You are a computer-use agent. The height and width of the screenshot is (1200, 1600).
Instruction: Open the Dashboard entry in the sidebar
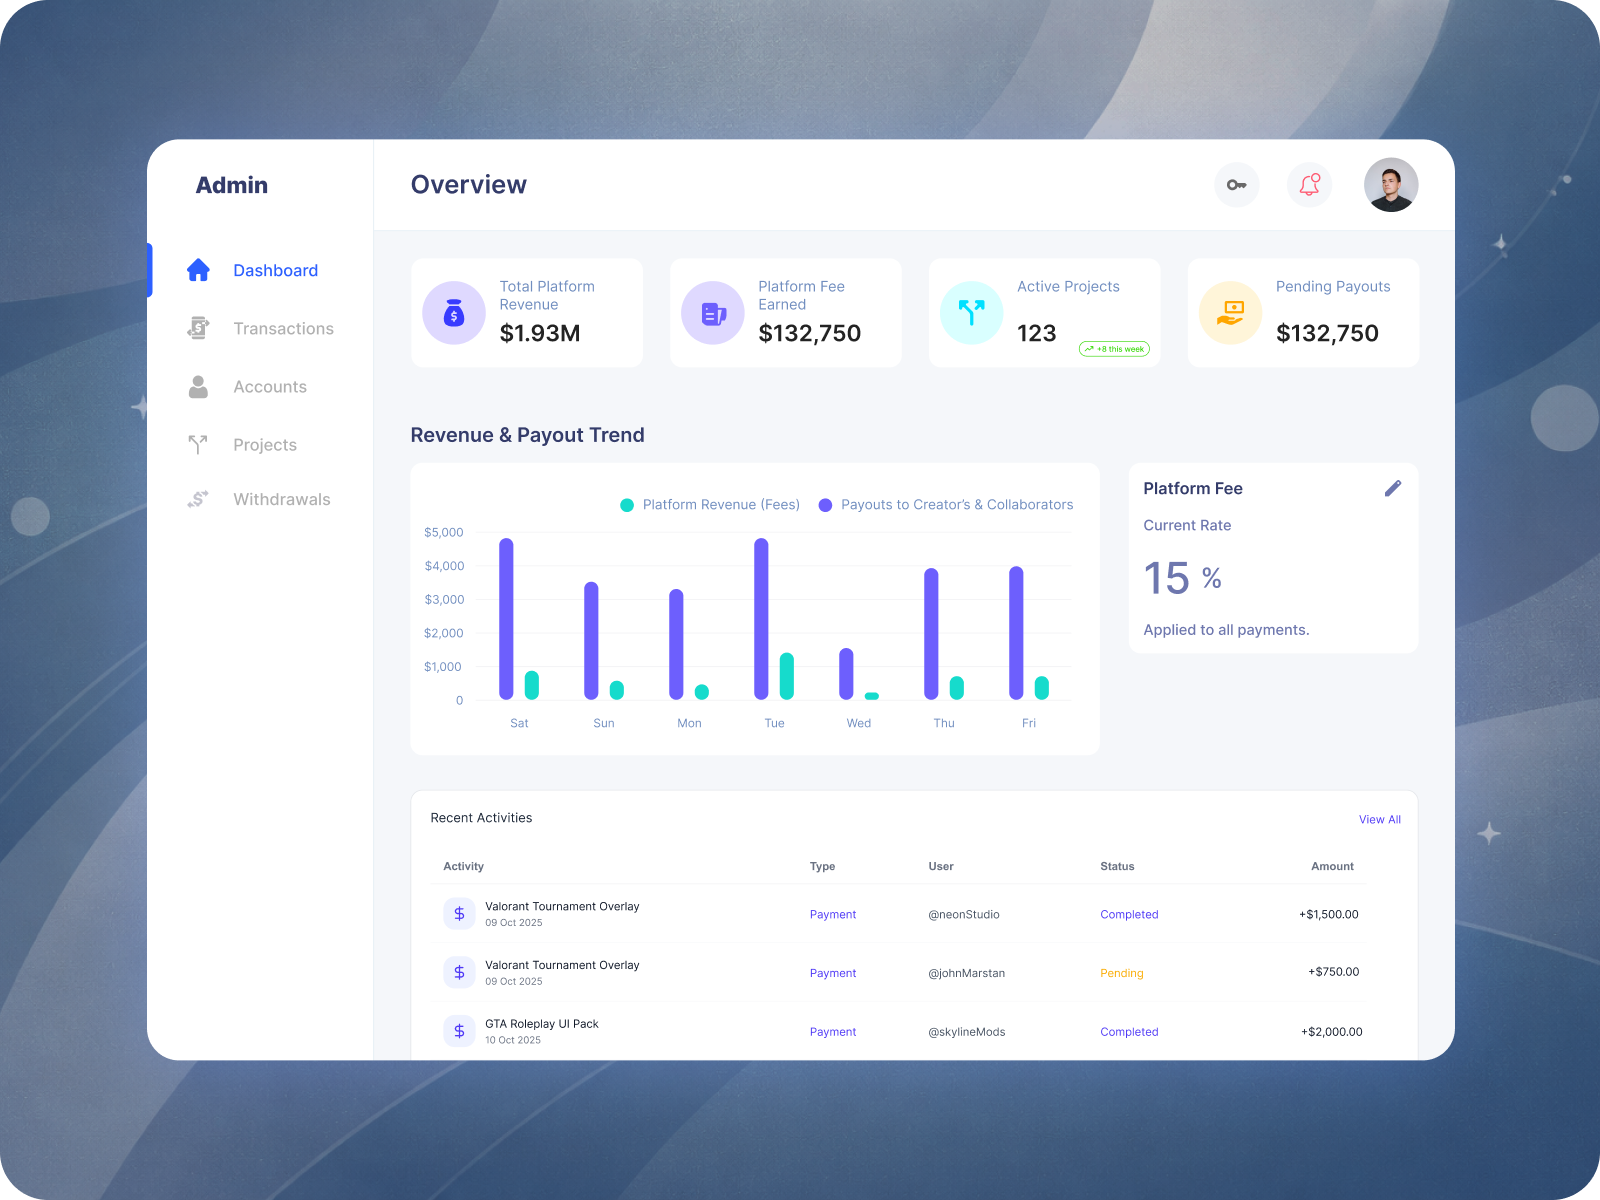[275, 270]
